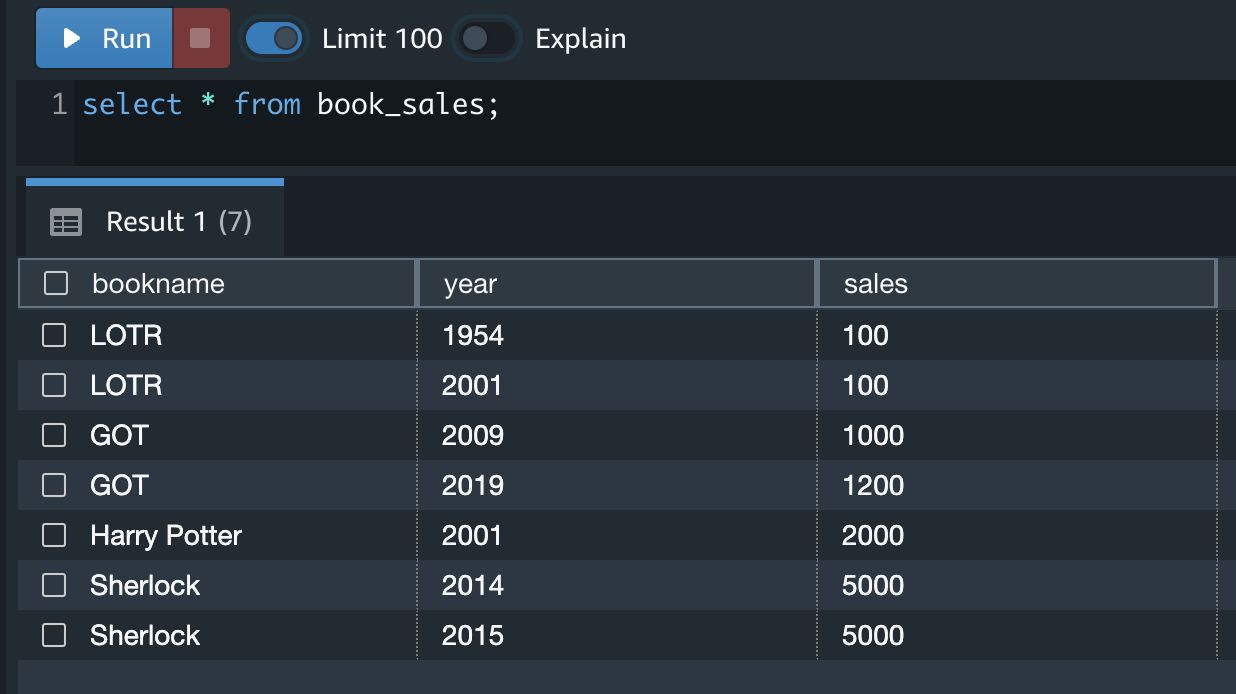Click the Harry Potter bookname cell
The width and height of the screenshot is (1236, 694).
(x=166, y=535)
